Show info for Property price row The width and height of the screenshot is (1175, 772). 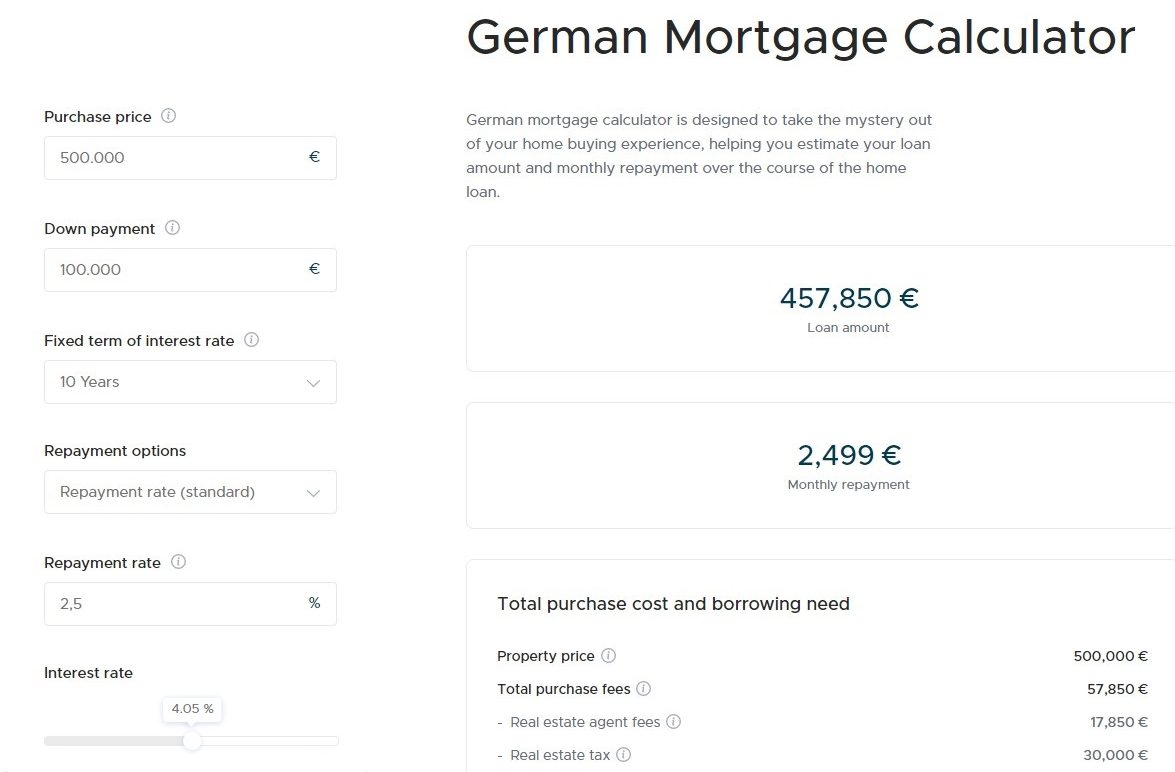[608, 656]
